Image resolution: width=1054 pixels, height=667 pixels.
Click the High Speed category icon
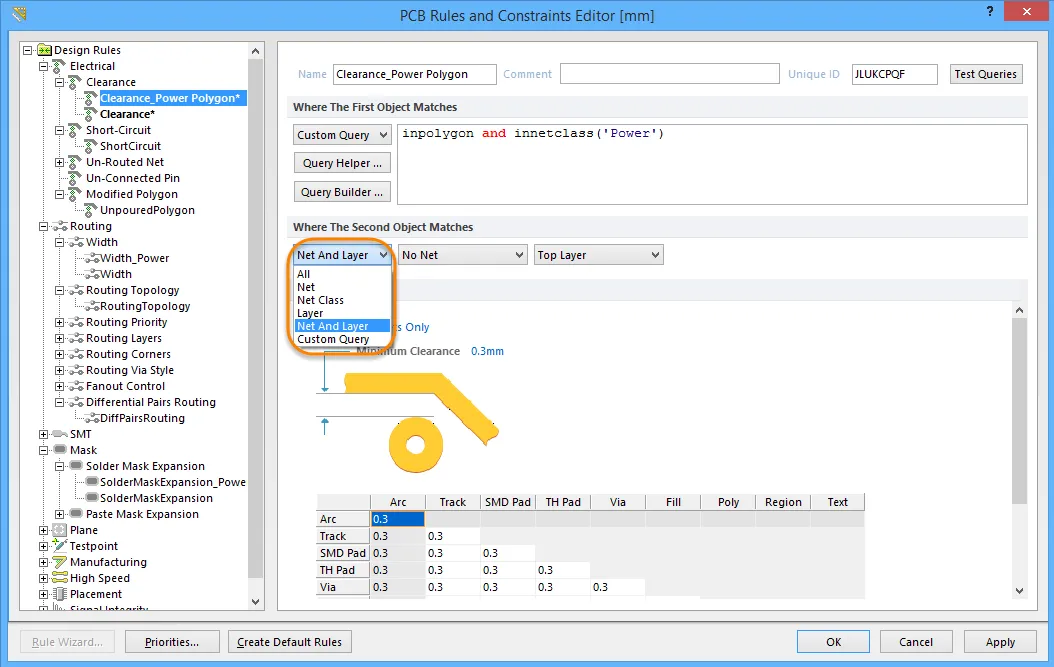60,578
